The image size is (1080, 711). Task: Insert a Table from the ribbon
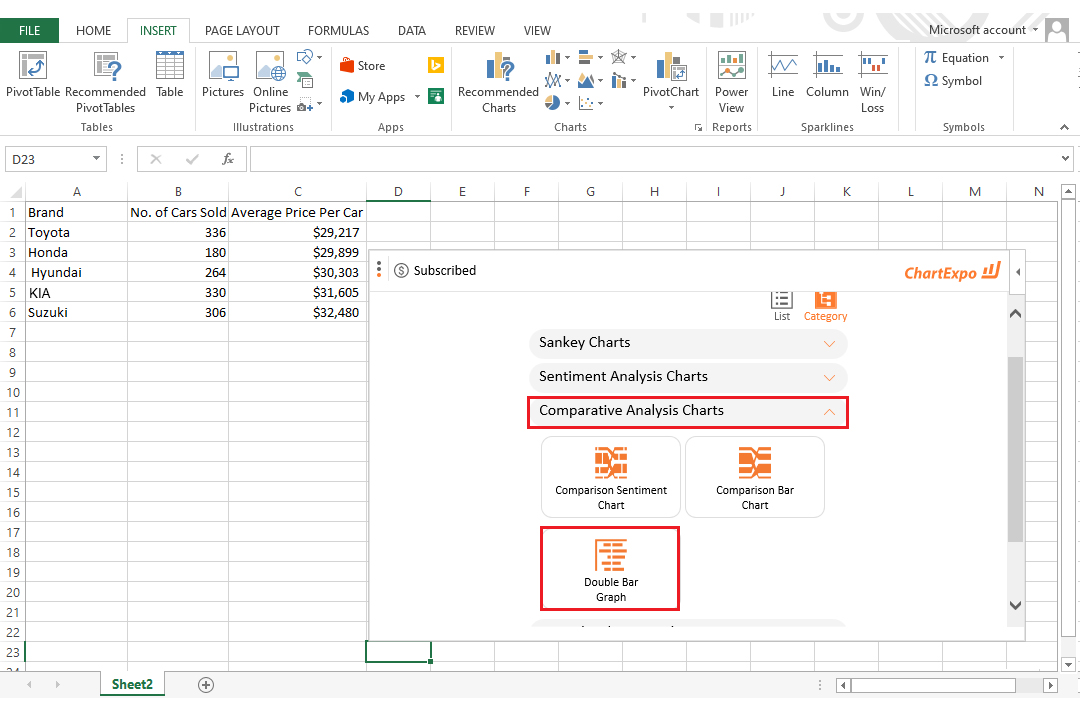(169, 74)
